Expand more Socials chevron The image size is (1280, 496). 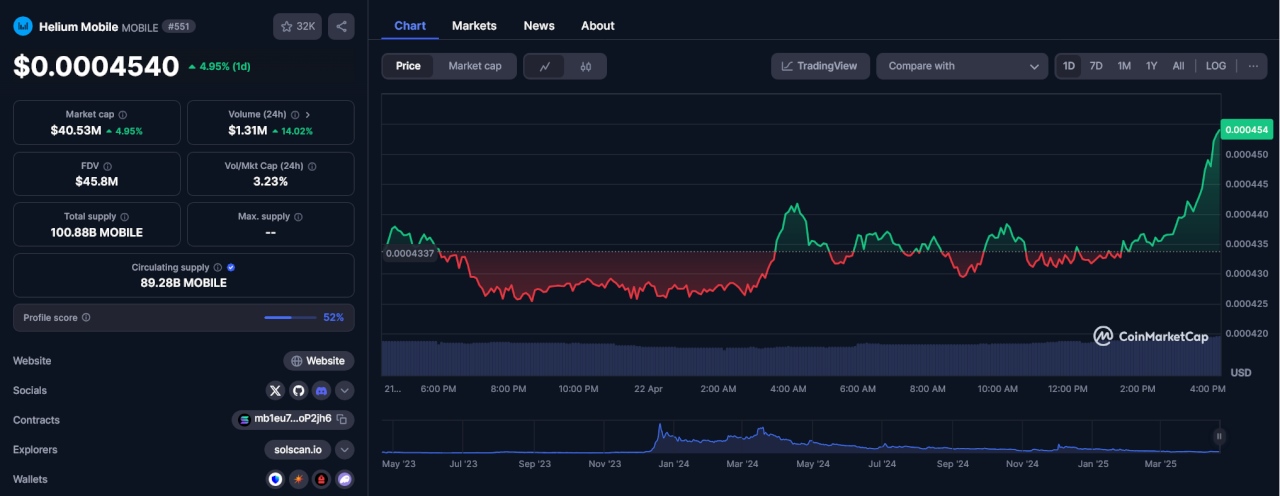click(x=345, y=390)
